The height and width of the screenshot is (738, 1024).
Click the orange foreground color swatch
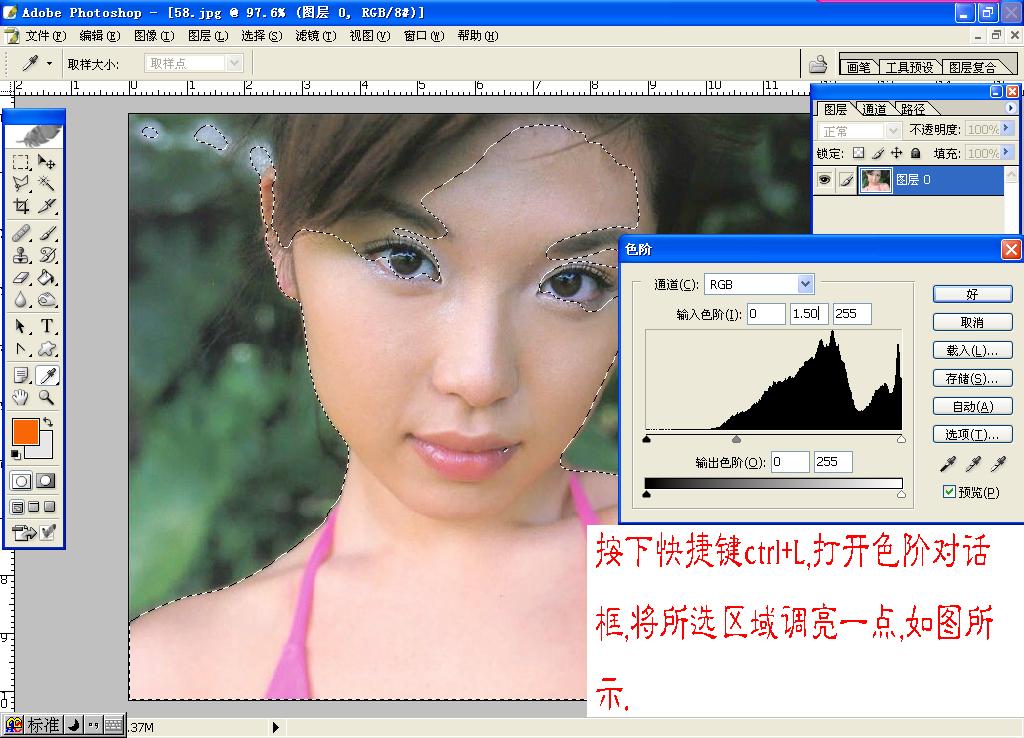[25, 432]
